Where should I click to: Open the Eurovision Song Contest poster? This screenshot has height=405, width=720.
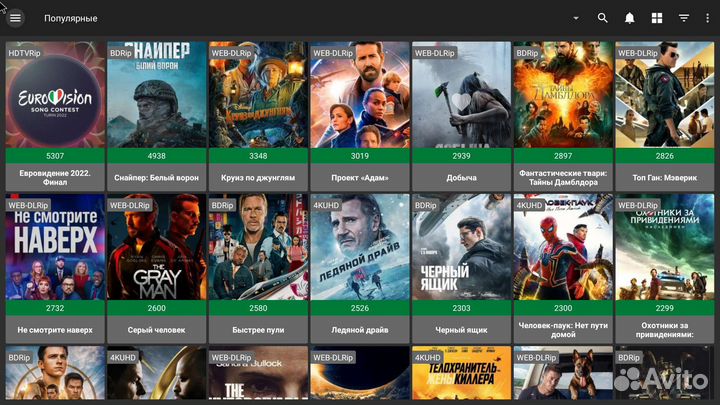click(x=55, y=95)
